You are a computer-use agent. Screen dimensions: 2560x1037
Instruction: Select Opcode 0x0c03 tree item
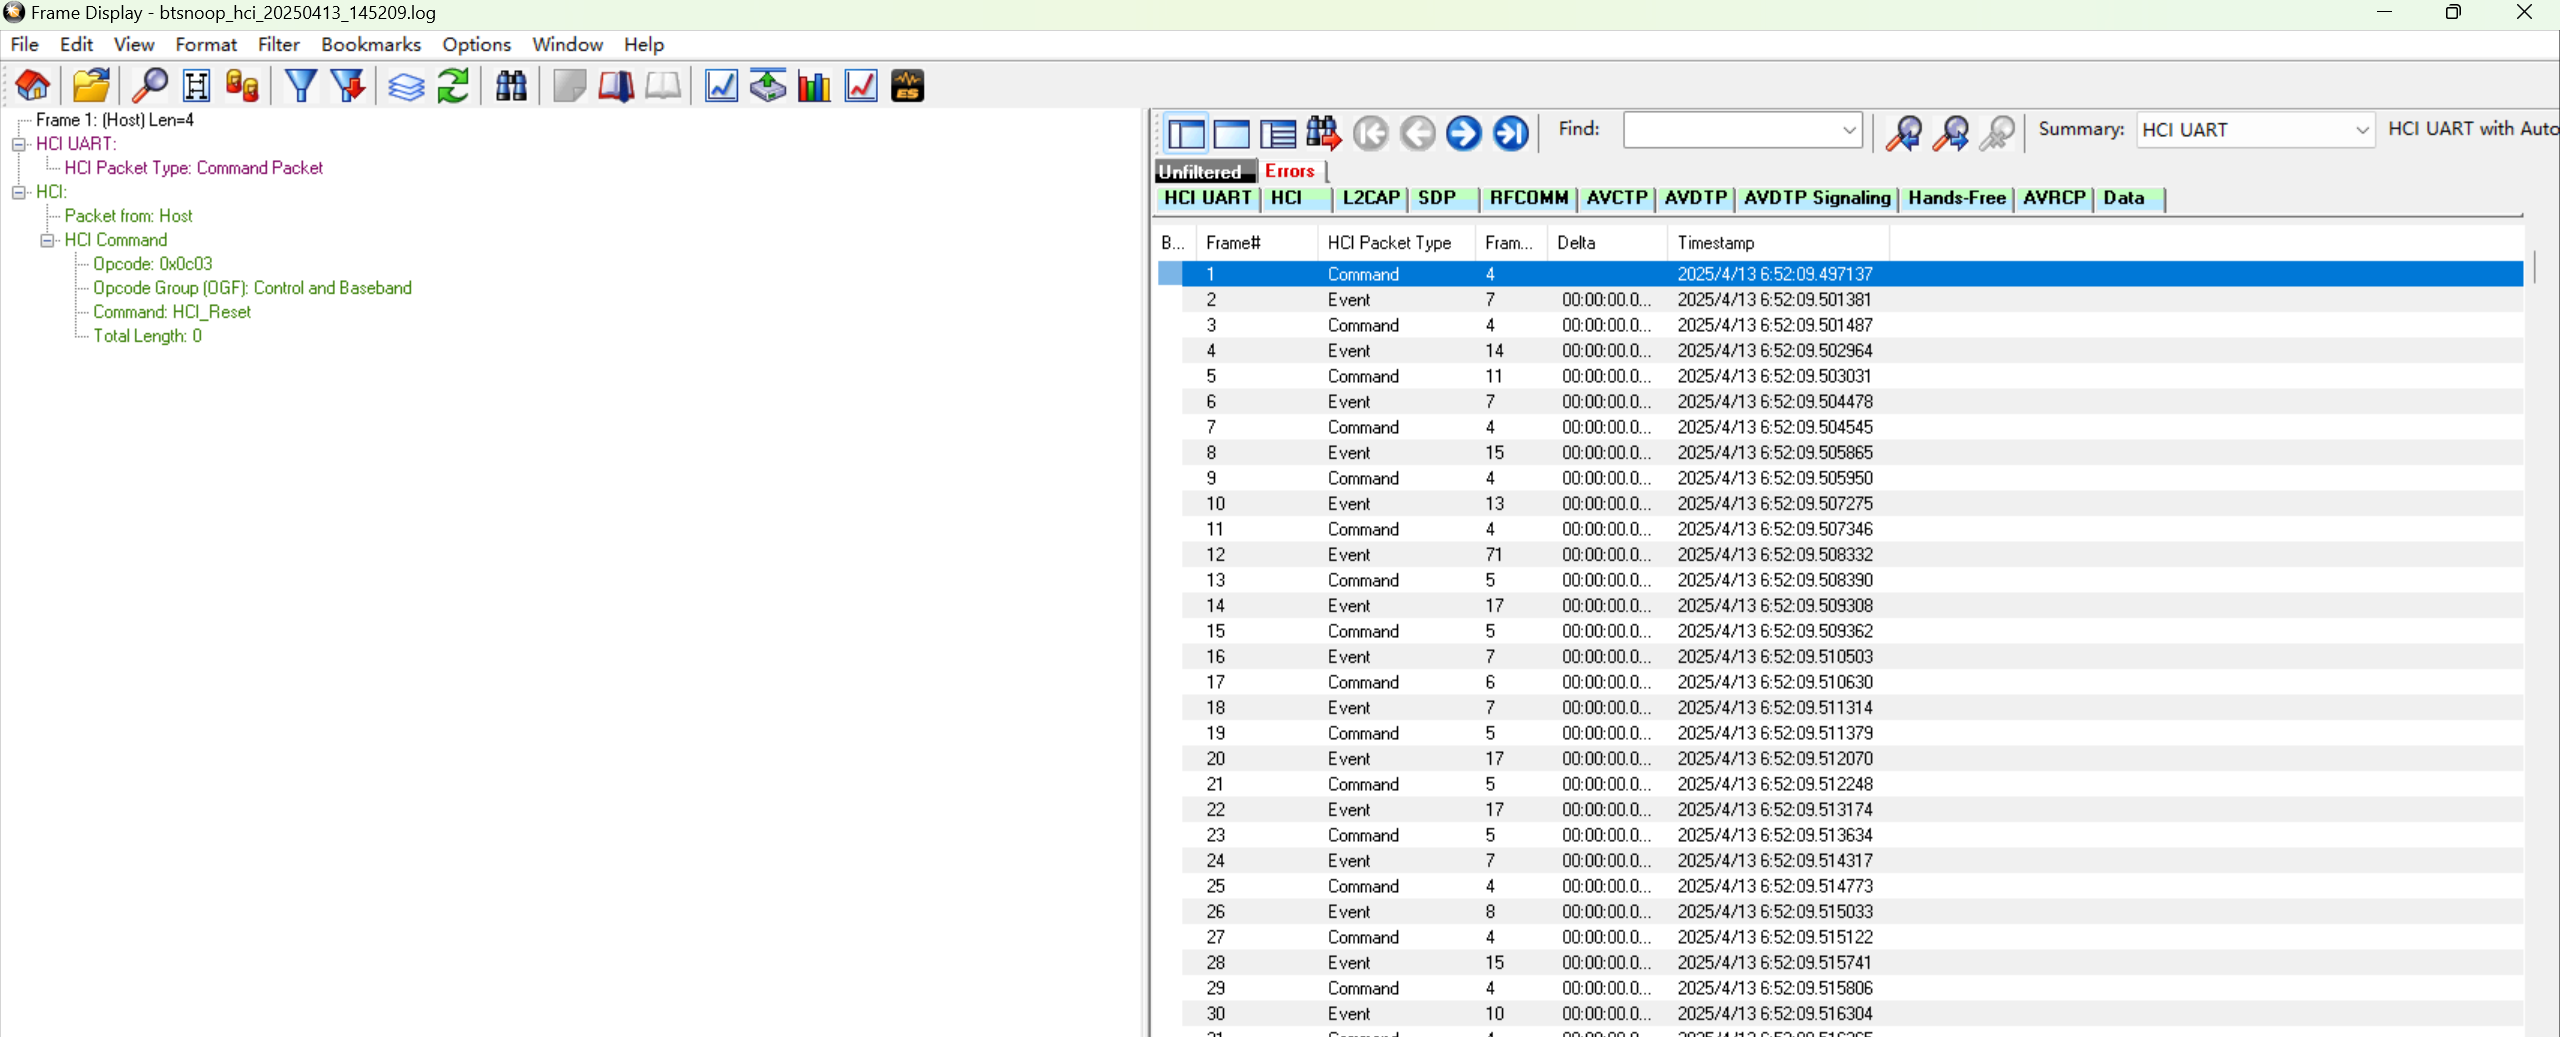[x=152, y=264]
